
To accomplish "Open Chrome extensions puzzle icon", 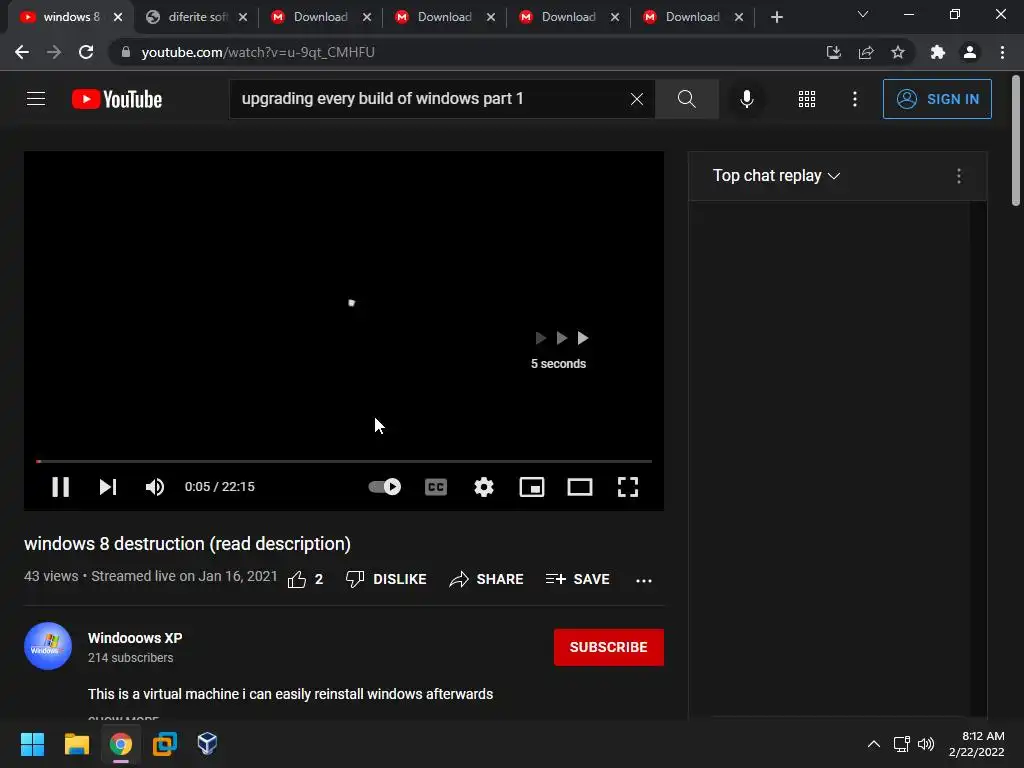I will 938,52.
